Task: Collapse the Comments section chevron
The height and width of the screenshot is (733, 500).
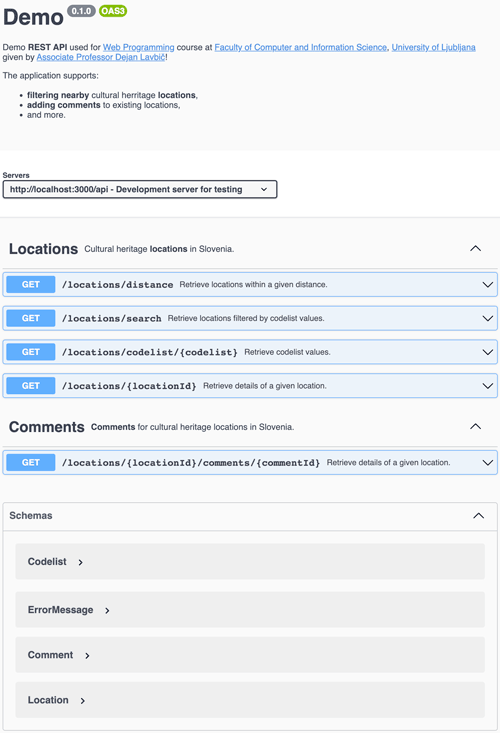Action: tap(475, 426)
